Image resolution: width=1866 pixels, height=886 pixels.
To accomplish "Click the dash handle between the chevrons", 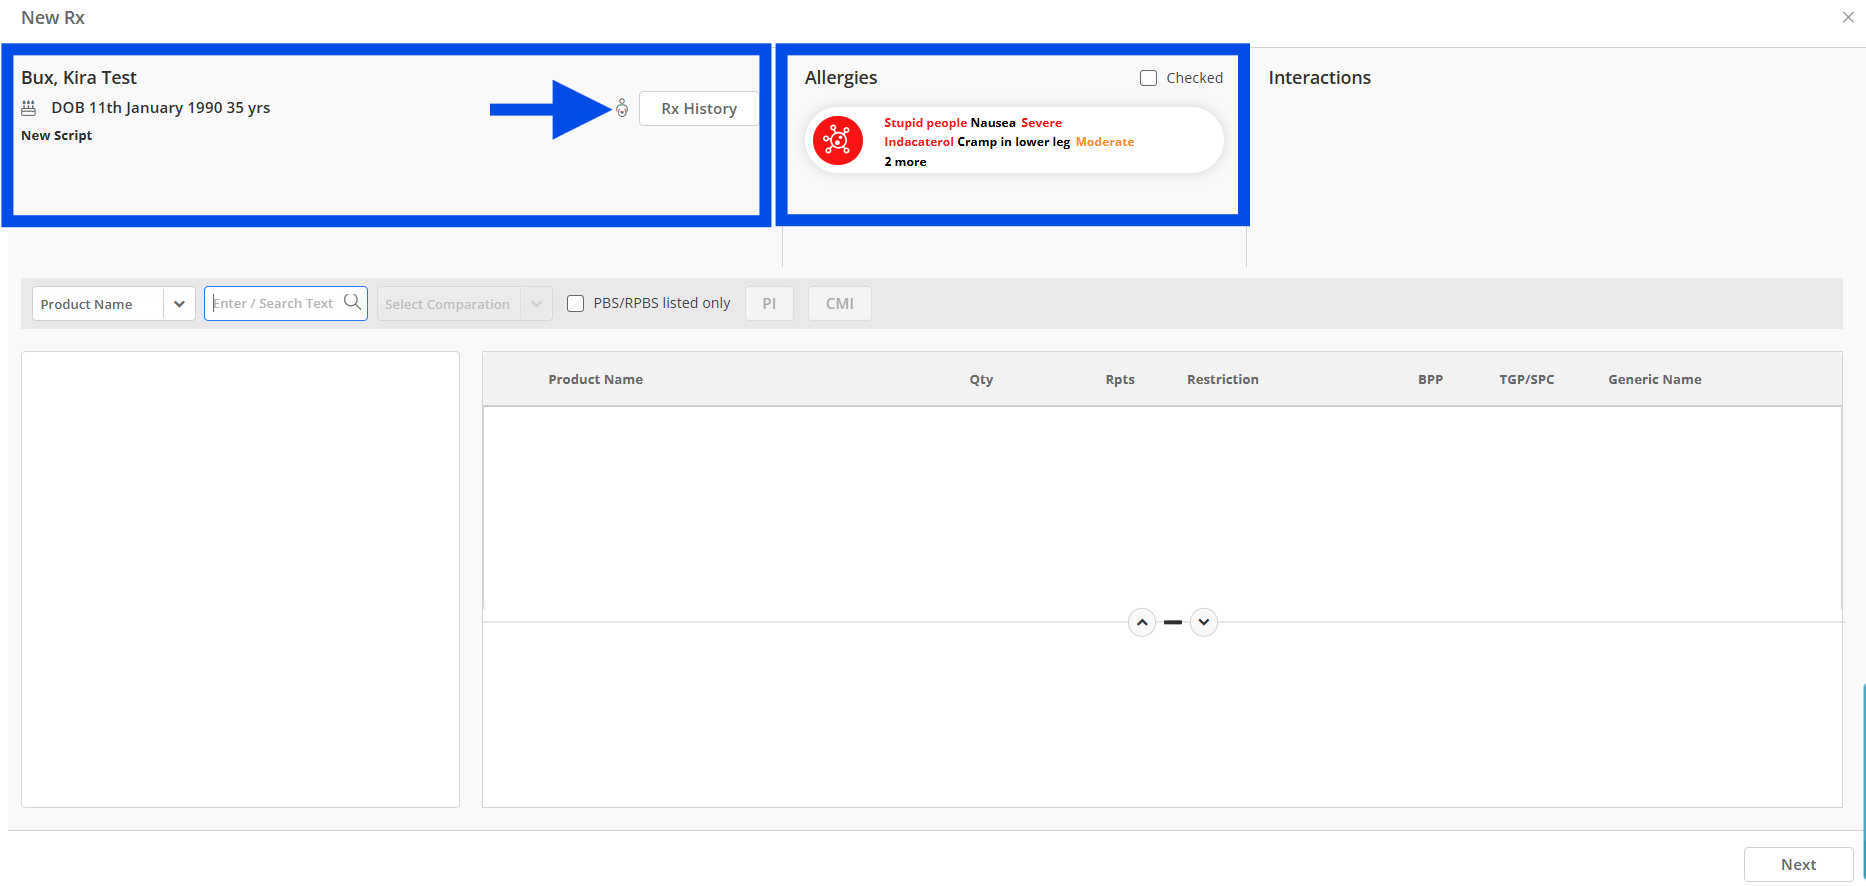I will [x=1173, y=622].
